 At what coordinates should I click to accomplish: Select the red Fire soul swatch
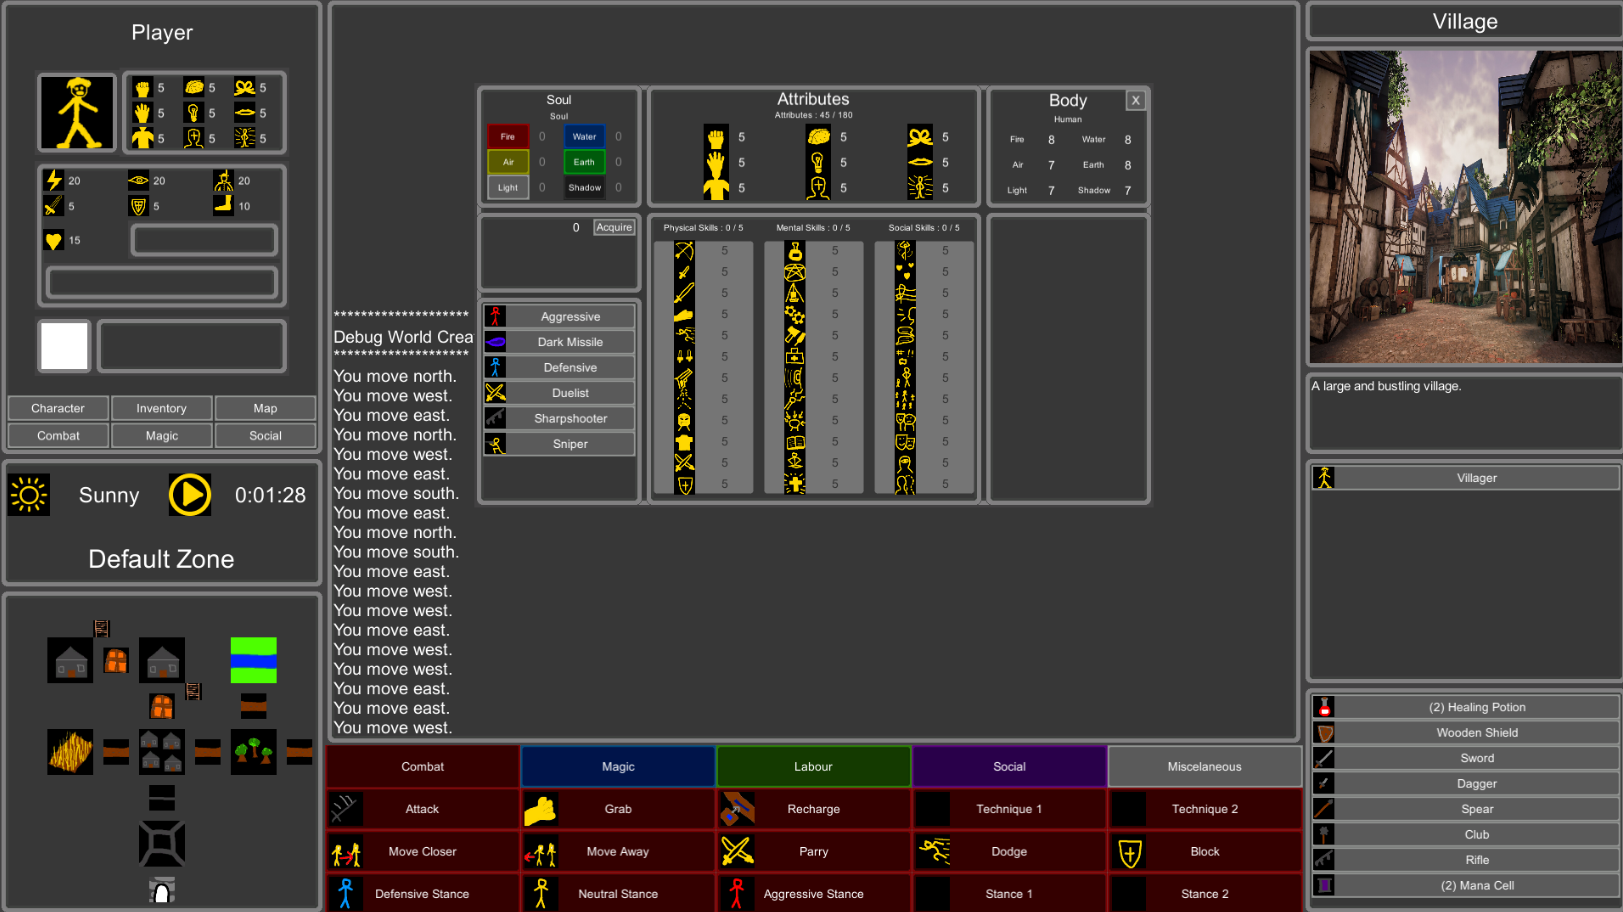508,137
